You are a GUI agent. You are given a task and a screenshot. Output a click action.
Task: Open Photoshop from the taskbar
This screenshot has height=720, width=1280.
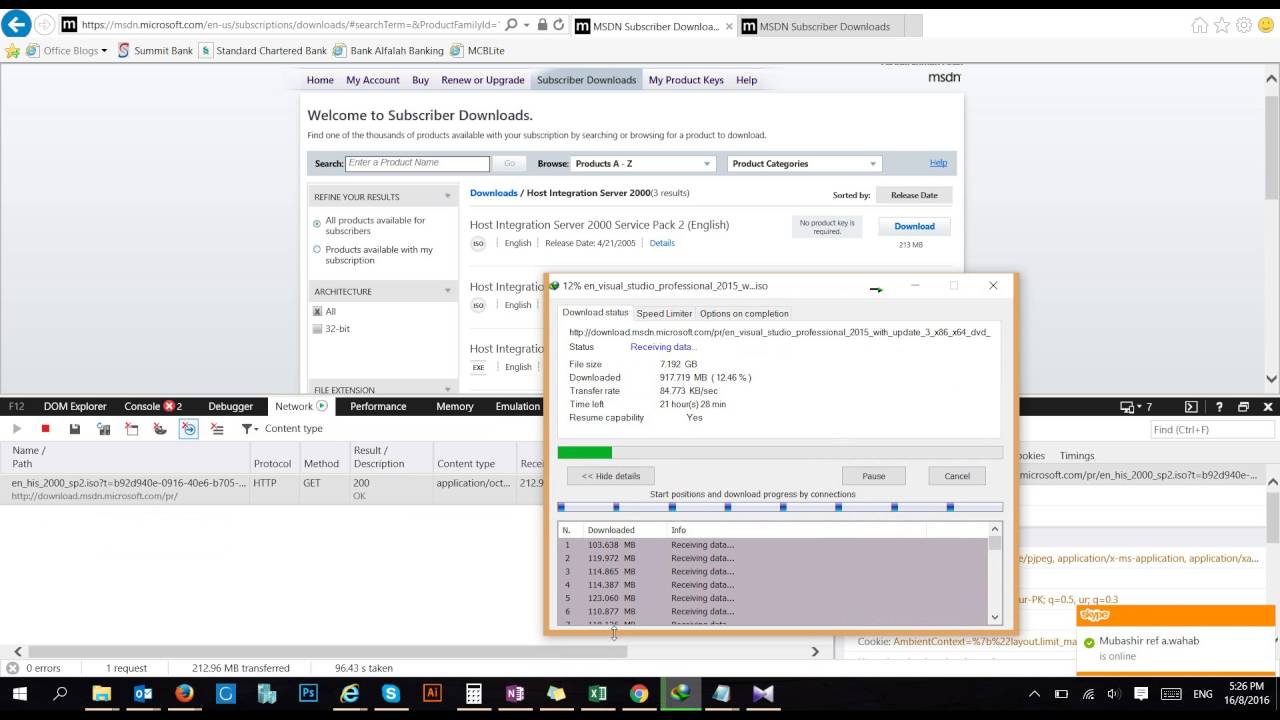(308, 693)
